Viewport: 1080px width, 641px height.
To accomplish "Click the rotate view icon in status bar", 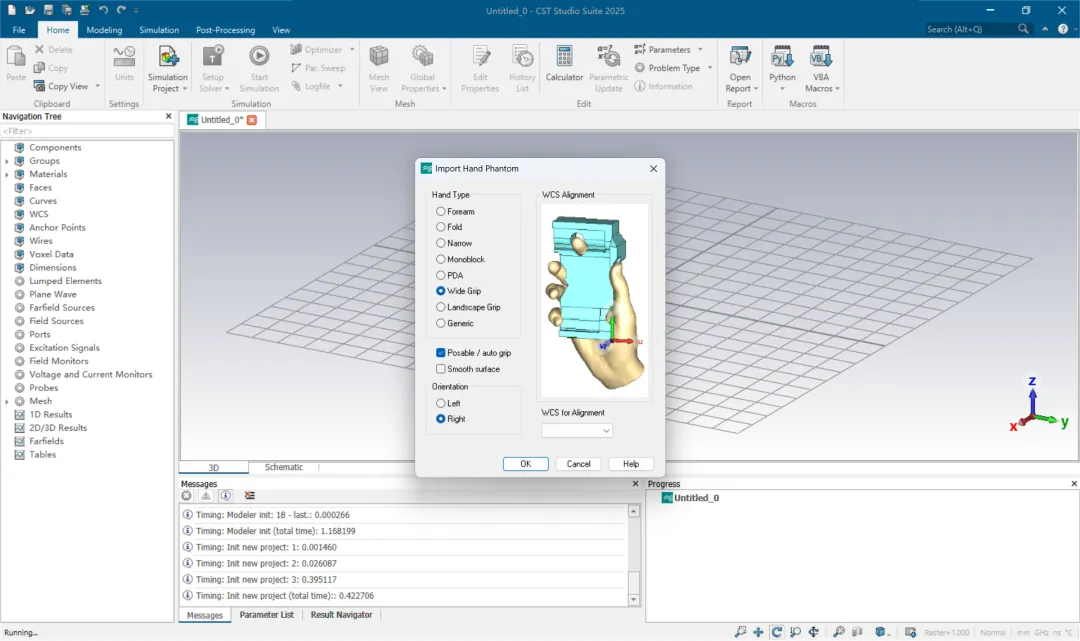I will 777,632.
